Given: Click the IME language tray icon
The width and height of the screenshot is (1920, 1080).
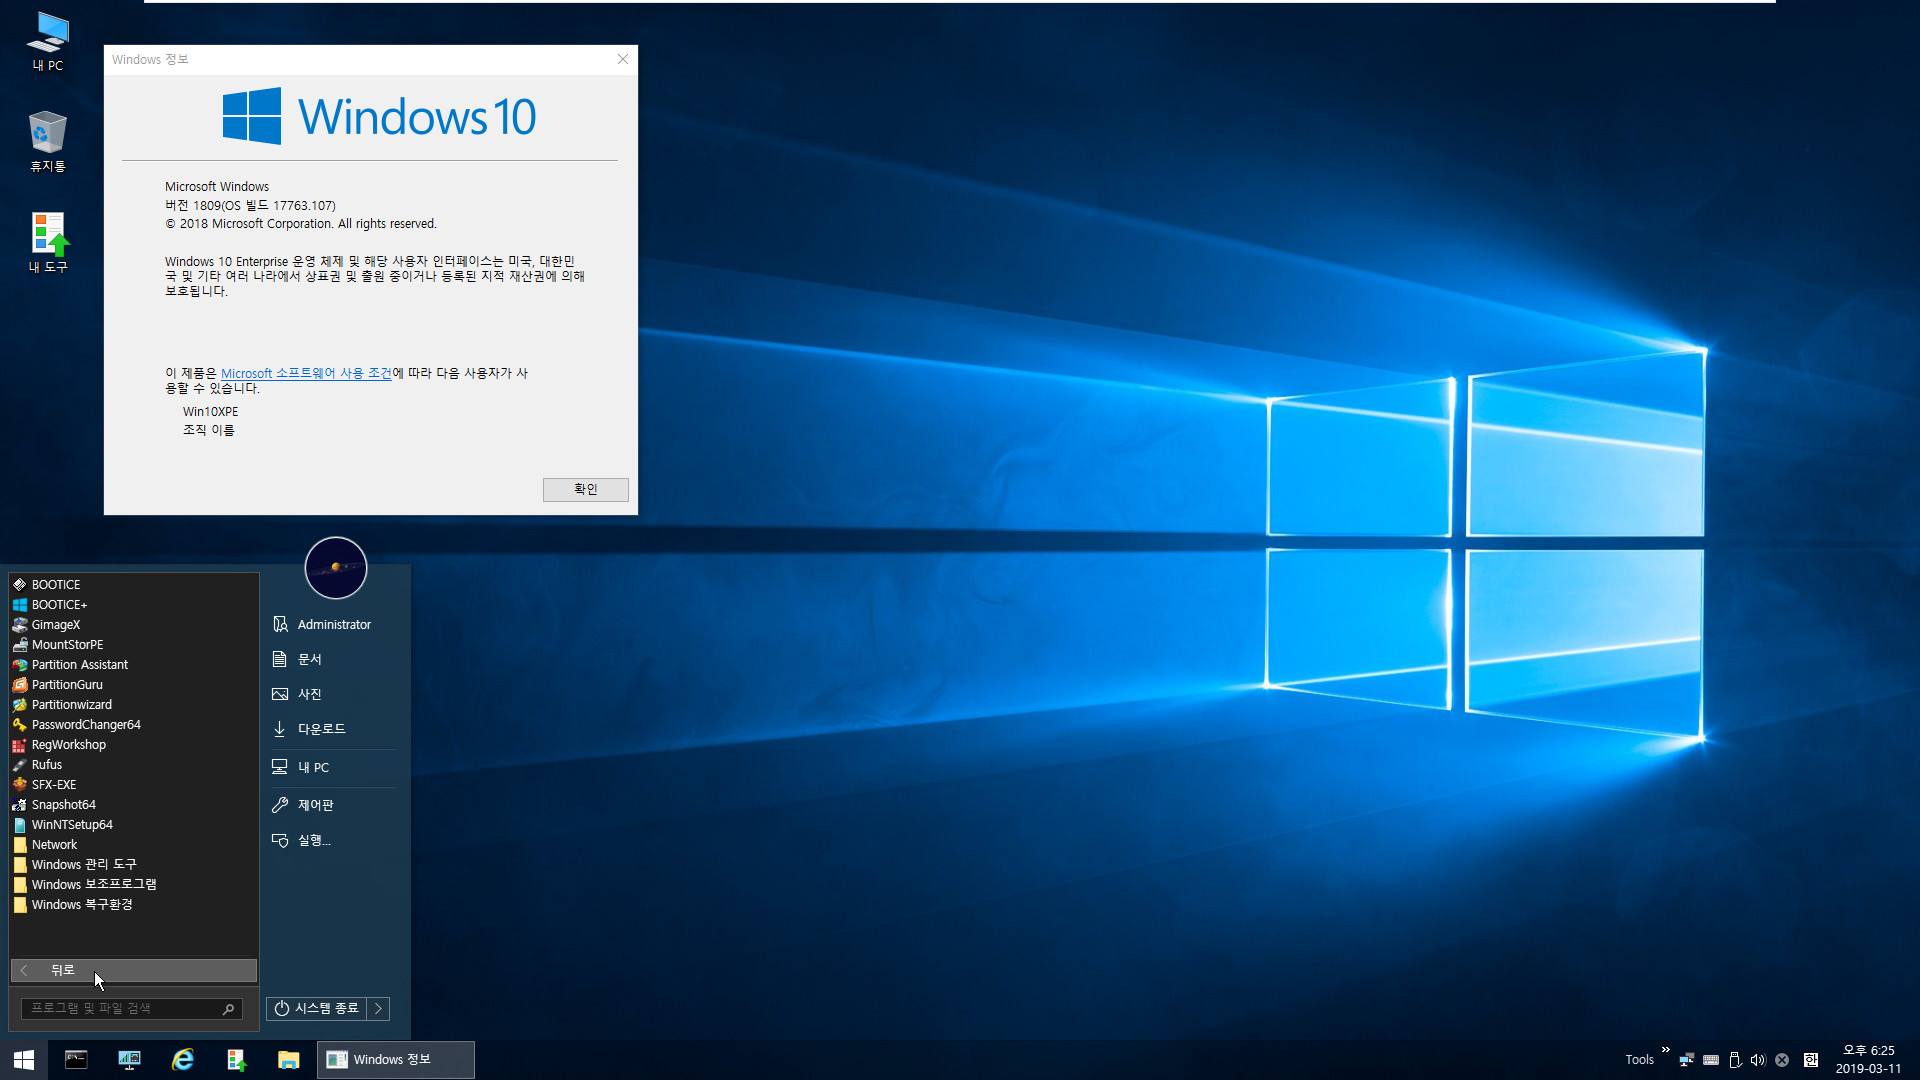Looking at the screenshot, I should coord(1811,1060).
